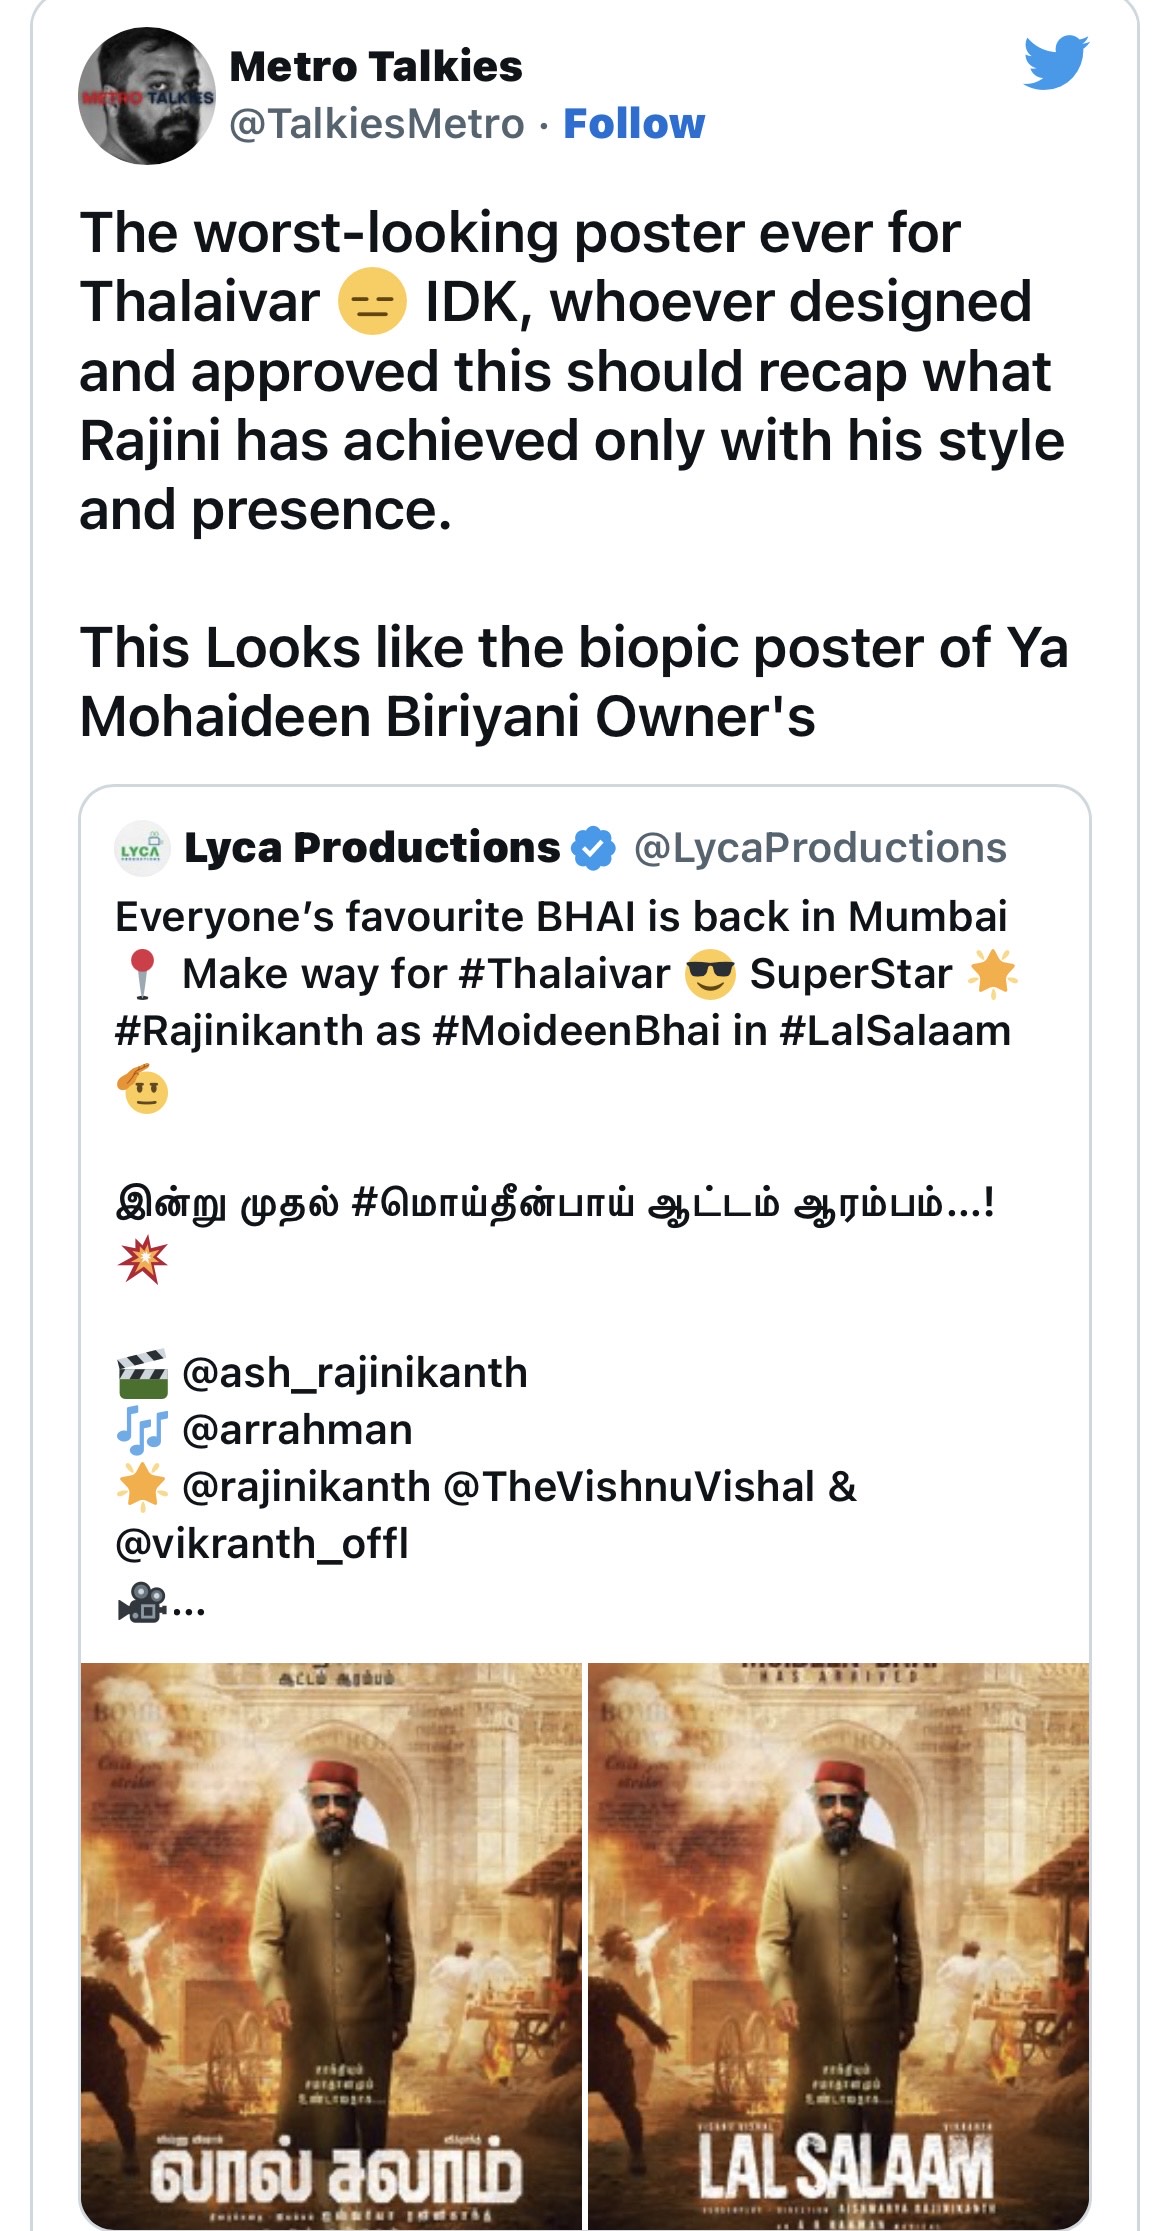
Task: Click the @LycaProductions handle
Action: 820,848
